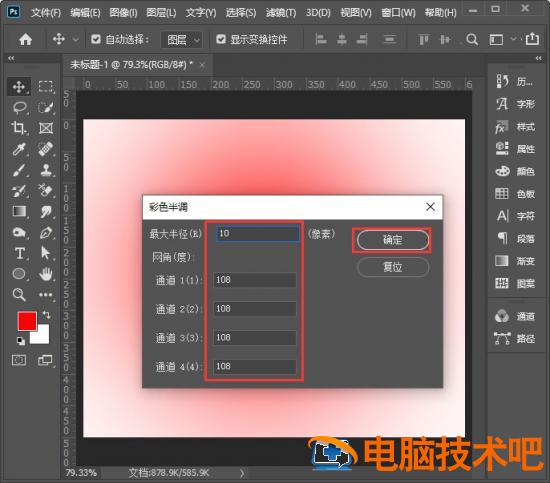Select the Quick Selection tool
Image resolution: width=550 pixels, height=483 pixels.
click(x=46, y=107)
